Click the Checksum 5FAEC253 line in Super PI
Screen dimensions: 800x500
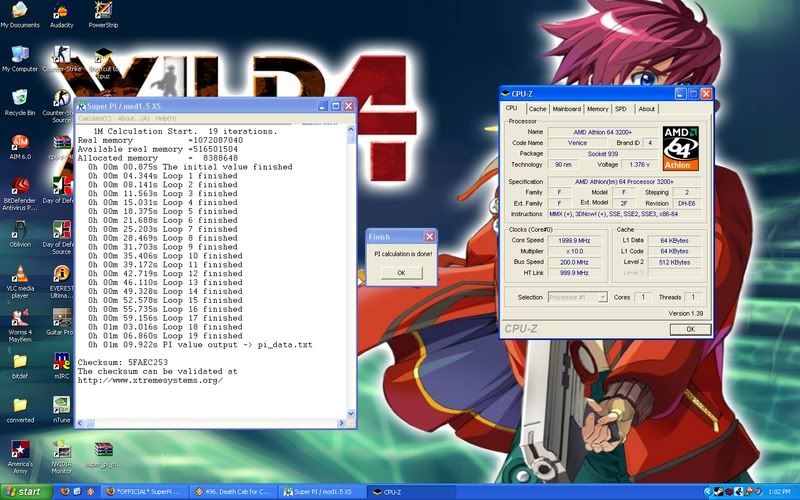click(x=122, y=362)
